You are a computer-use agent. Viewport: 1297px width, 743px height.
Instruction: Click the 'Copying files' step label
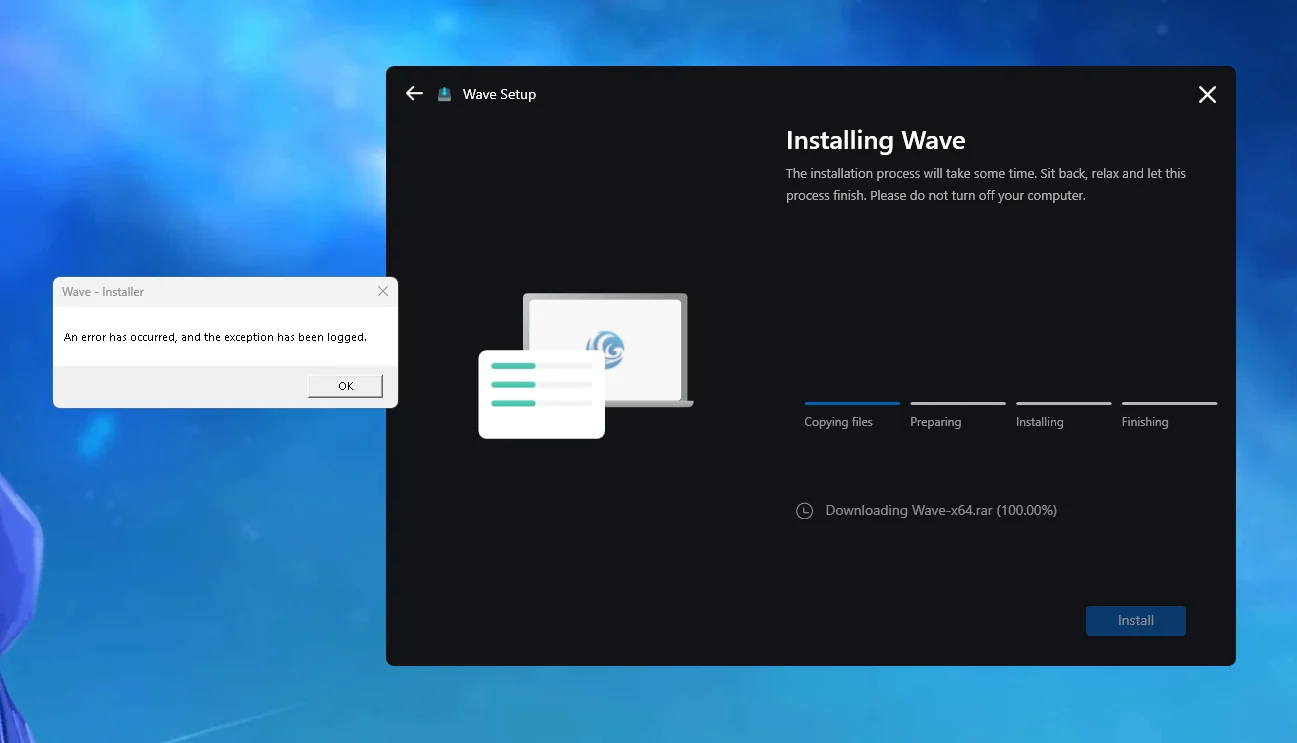point(838,422)
